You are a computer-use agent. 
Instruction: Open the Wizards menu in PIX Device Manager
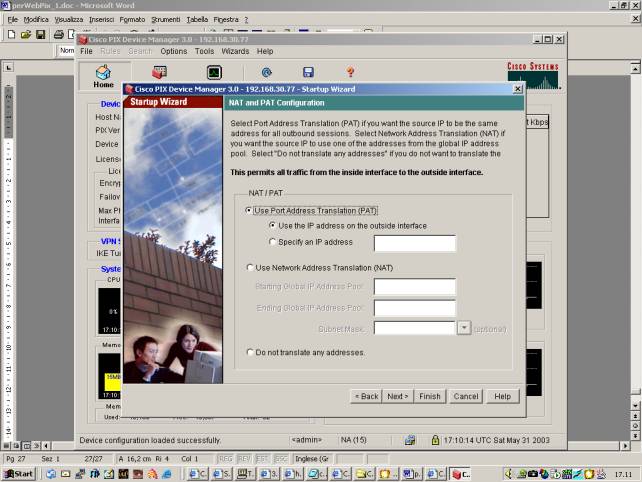(x=235, y=51)
